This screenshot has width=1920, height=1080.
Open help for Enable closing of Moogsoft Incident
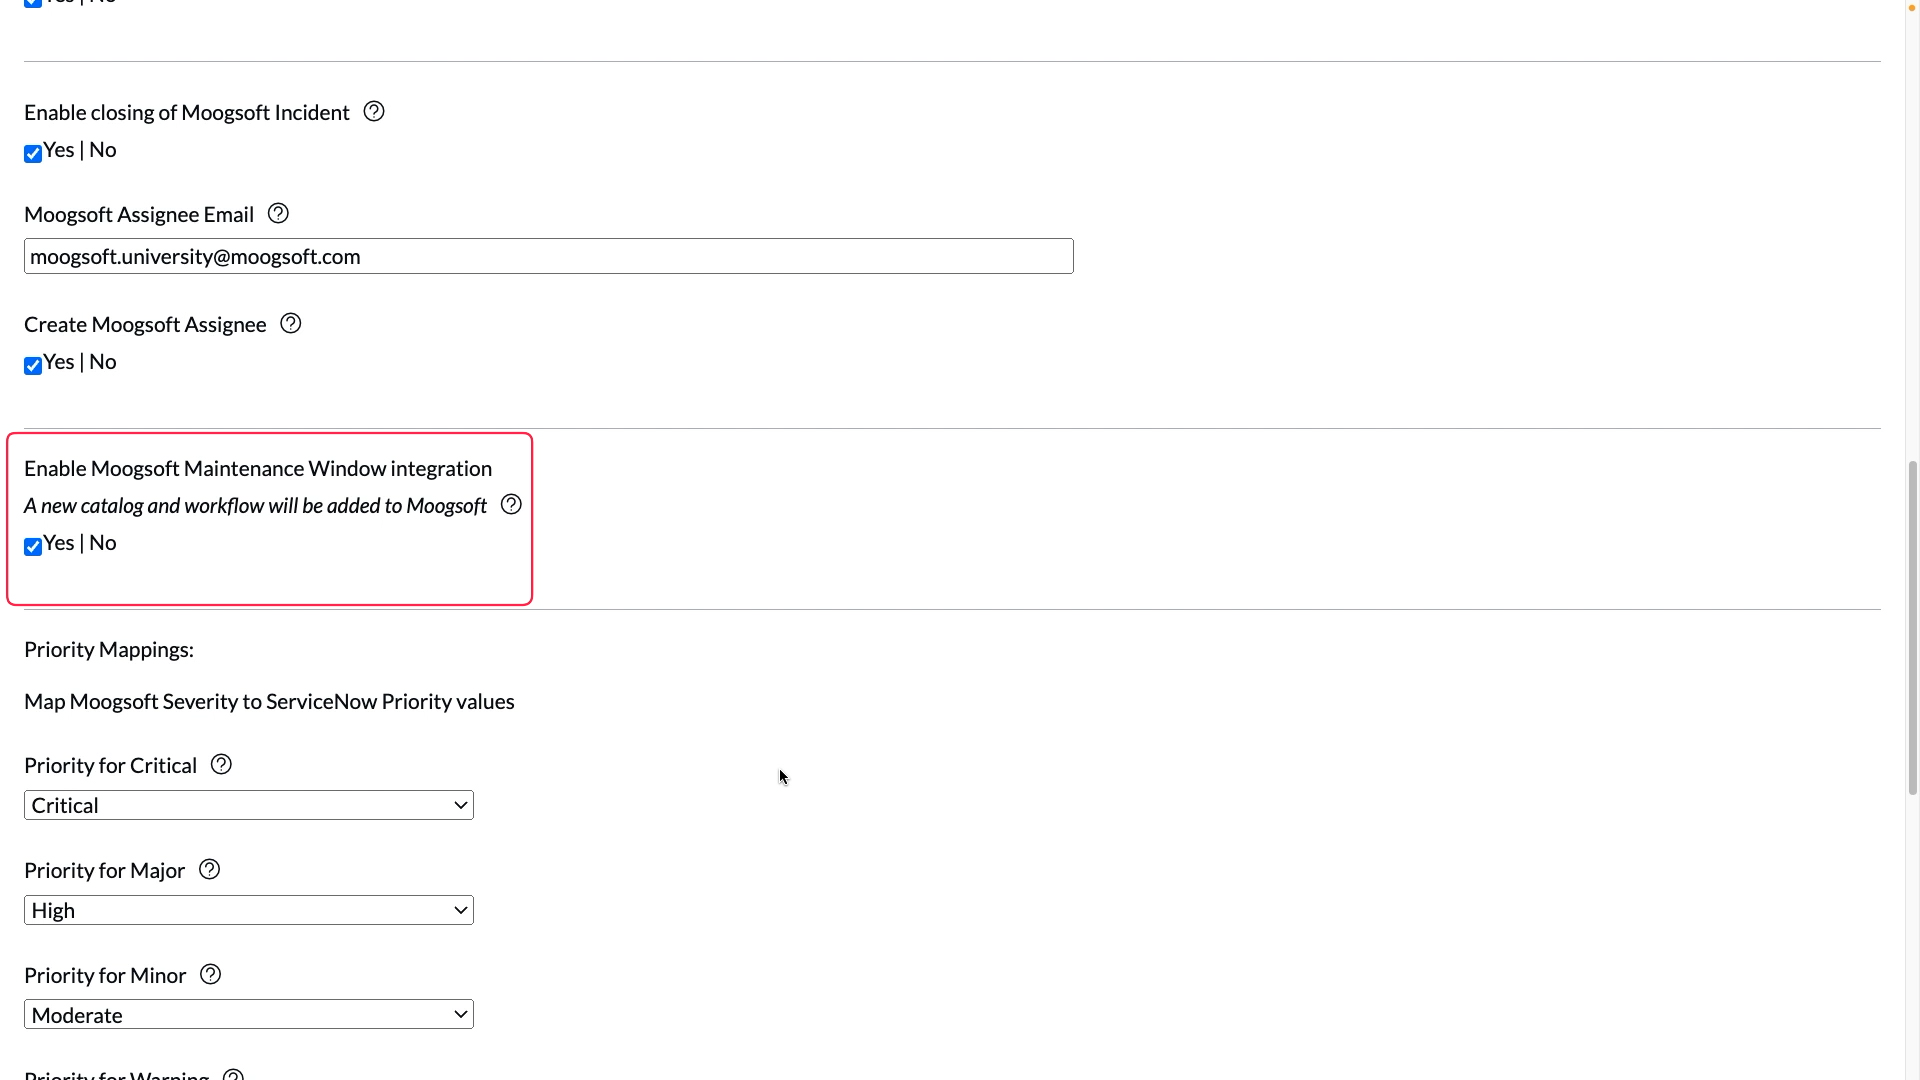coord(374,112)
